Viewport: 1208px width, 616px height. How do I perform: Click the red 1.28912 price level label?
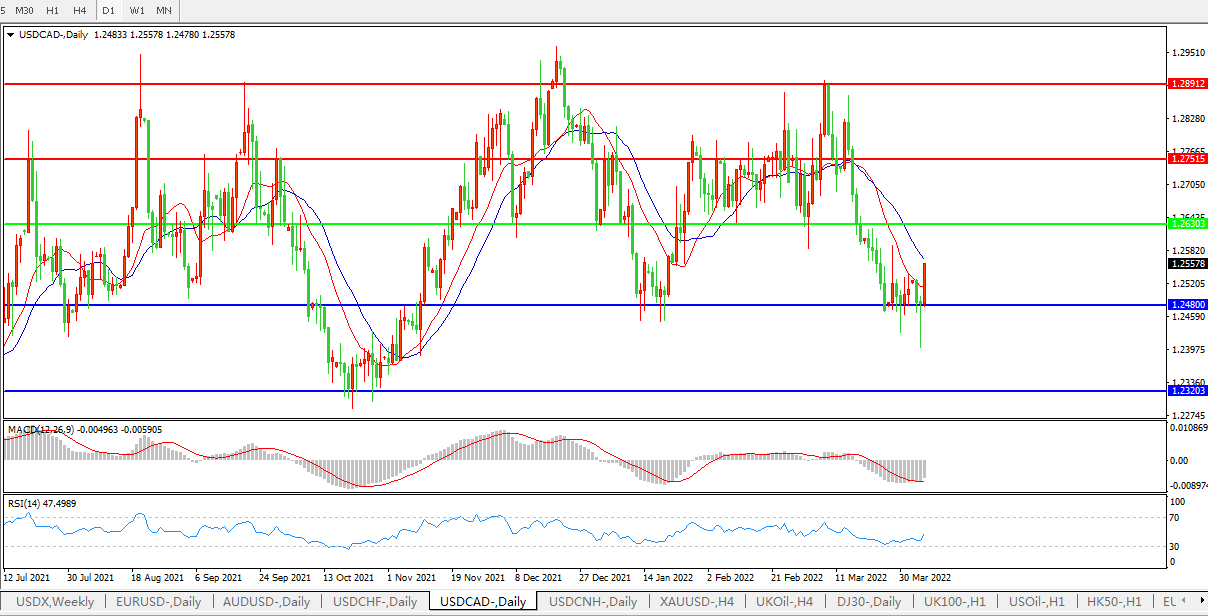click(x=1188, y=85)
